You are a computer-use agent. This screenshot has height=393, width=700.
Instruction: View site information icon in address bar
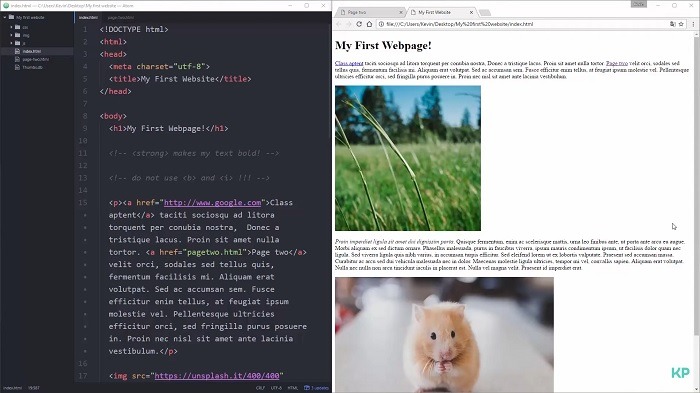click(381, 24)
